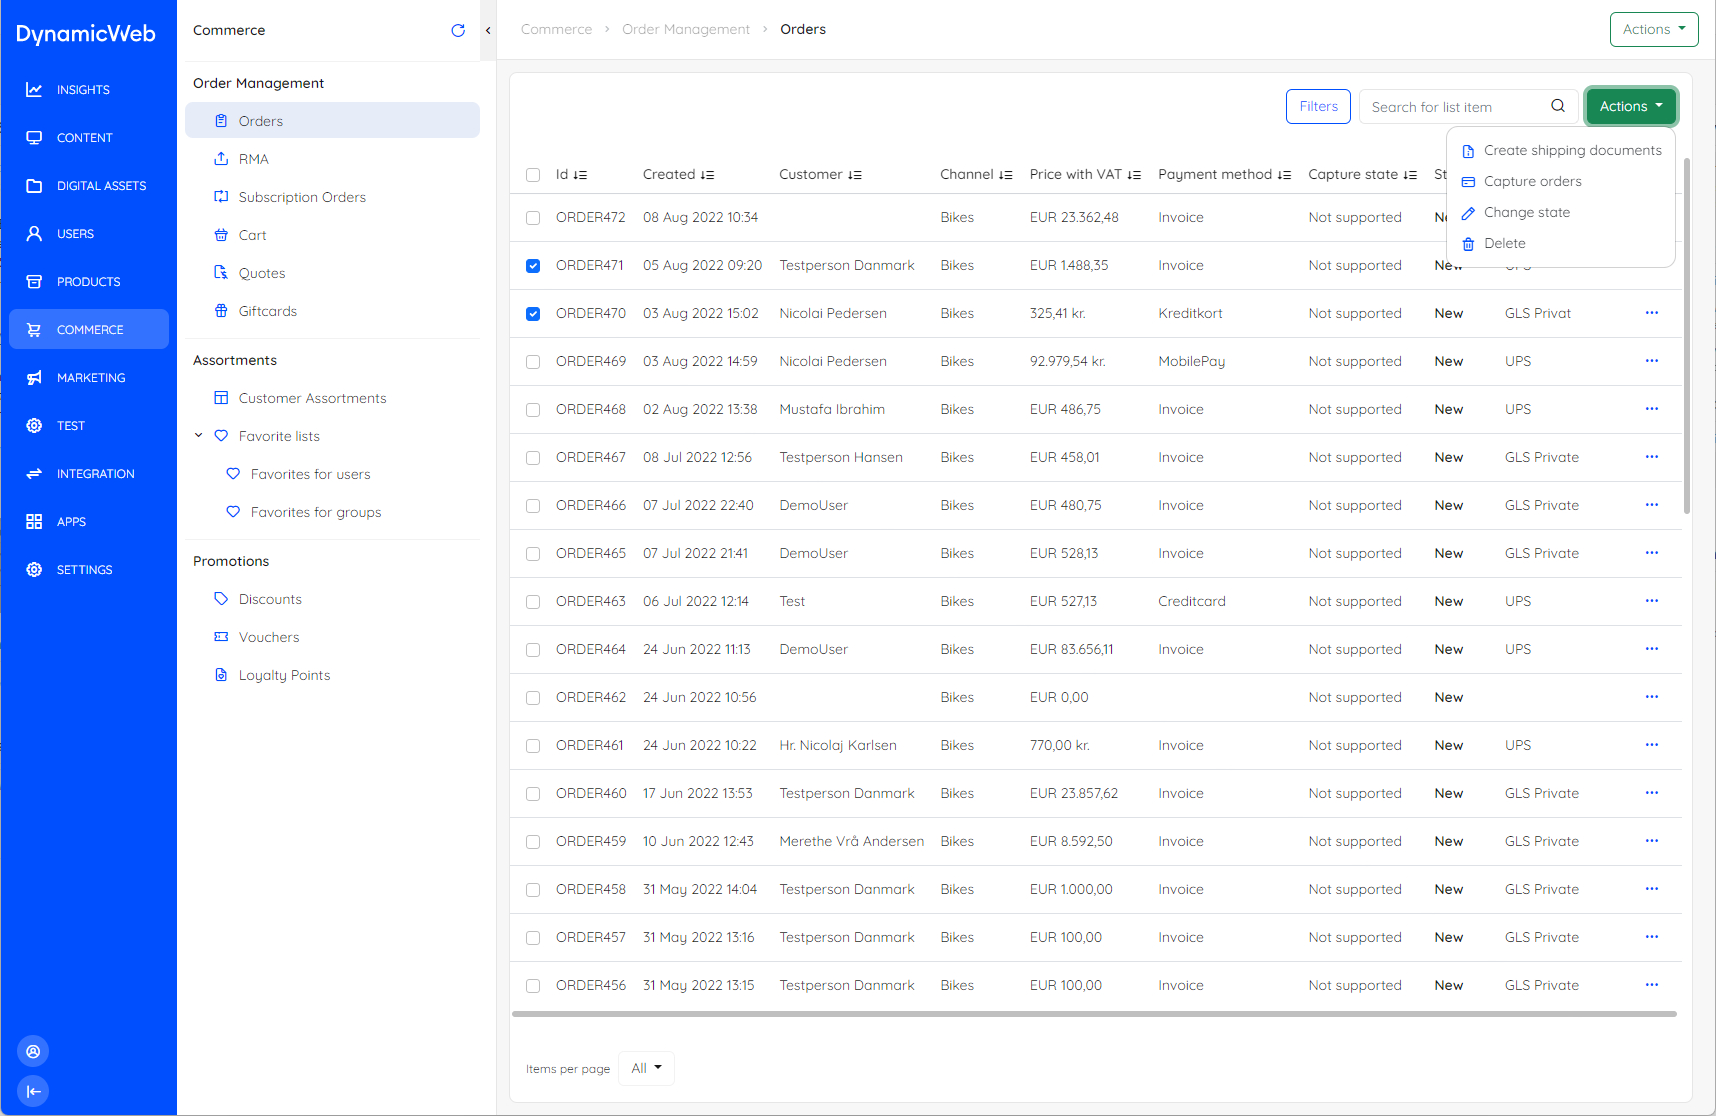Click the Digital Assets sidebar icon
The image size is (1716, 1116).
pyautogui.click(x=33, y=185)
